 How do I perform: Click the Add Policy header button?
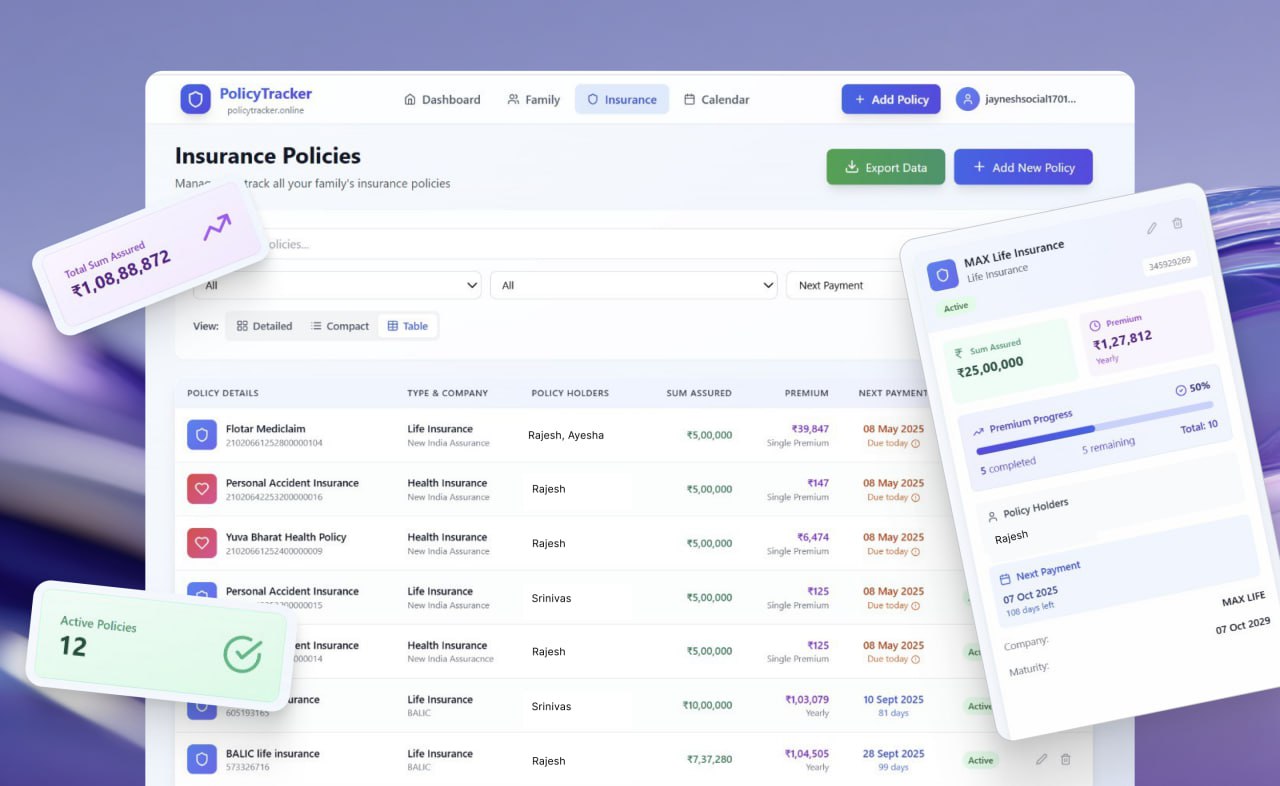pyautogui.click(x=891, y=99)
